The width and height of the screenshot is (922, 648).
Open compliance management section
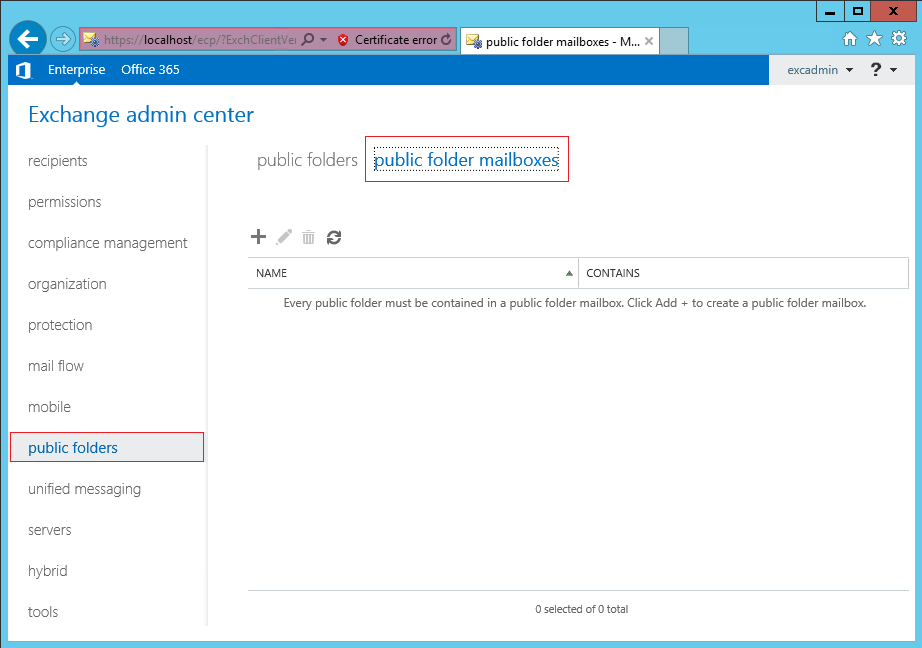[x=108, y=243]
